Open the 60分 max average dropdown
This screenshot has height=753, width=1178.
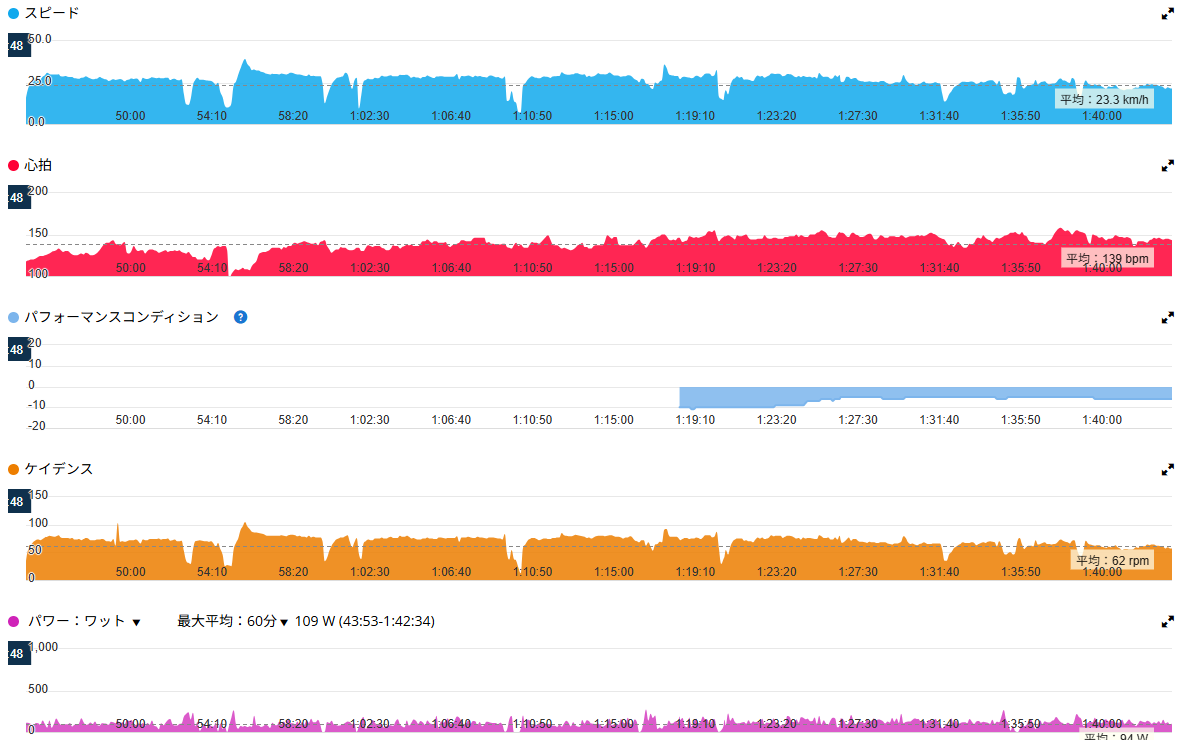[x=268, y=621]
